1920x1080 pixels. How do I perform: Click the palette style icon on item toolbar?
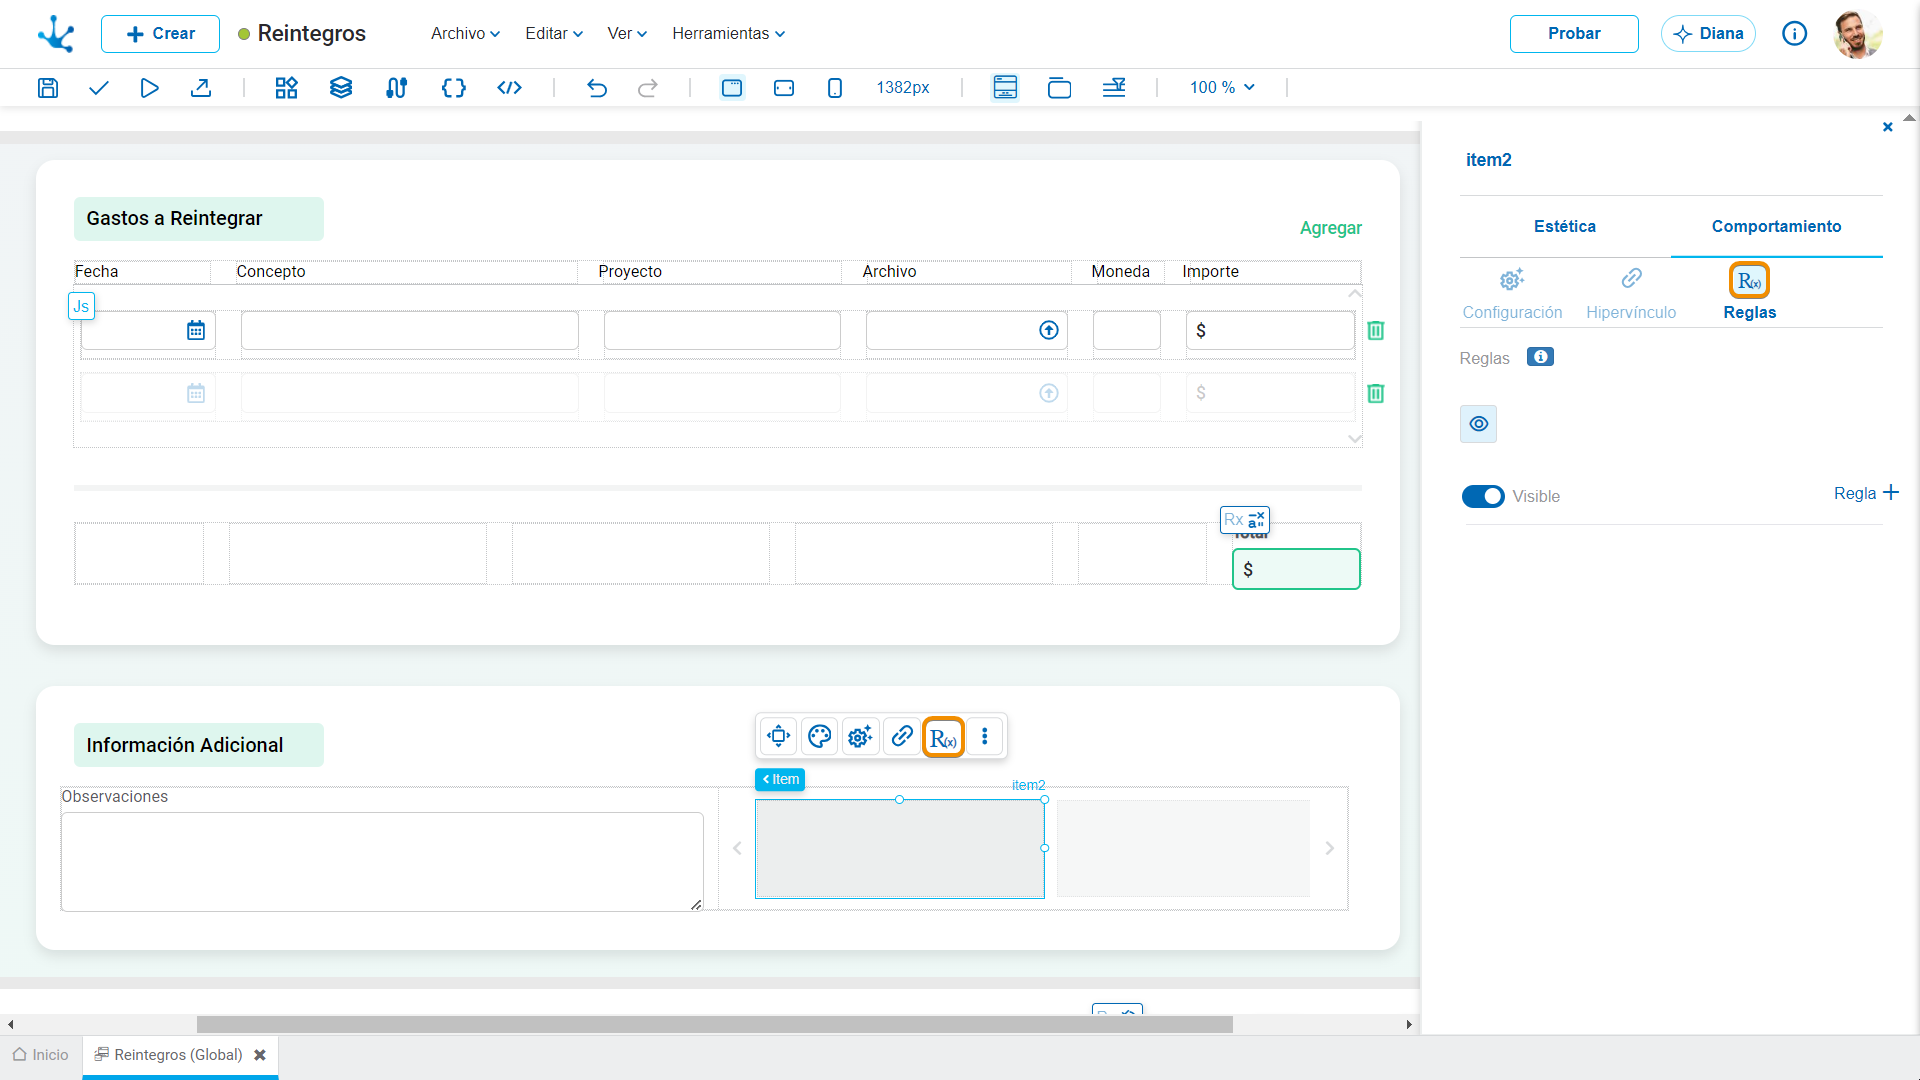click(x=819, y=737)
